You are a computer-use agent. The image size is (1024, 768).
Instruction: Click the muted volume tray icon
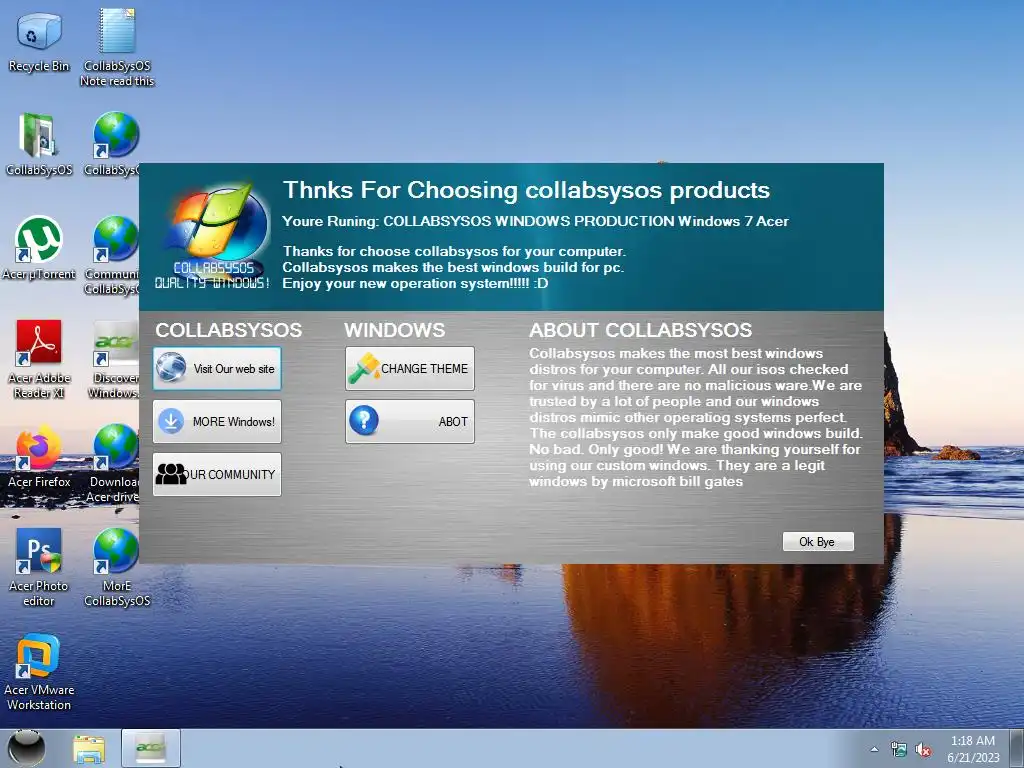pos(923,750)
